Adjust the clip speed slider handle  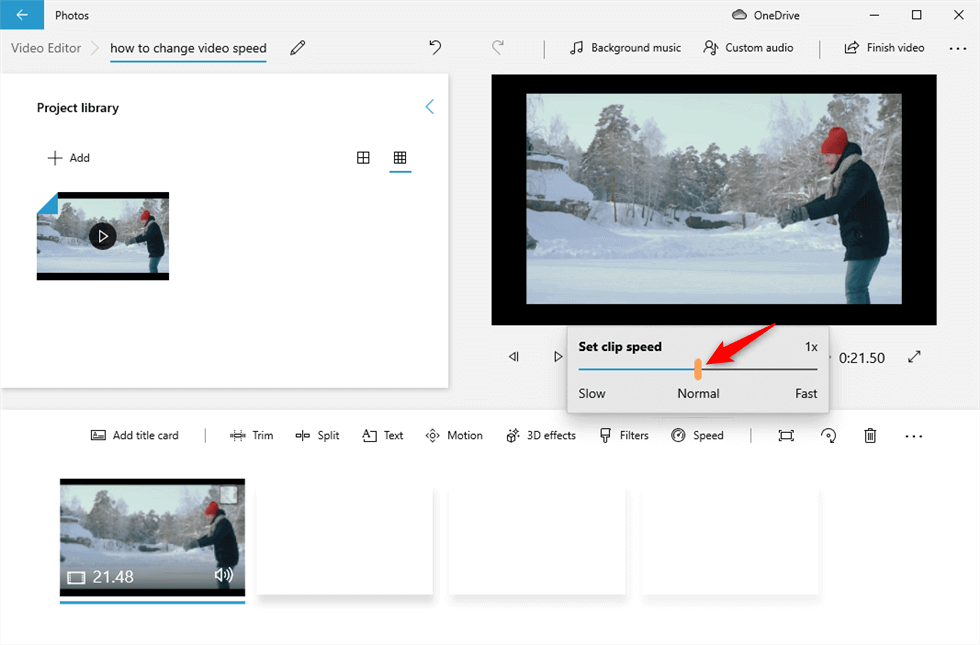point(698,369)
